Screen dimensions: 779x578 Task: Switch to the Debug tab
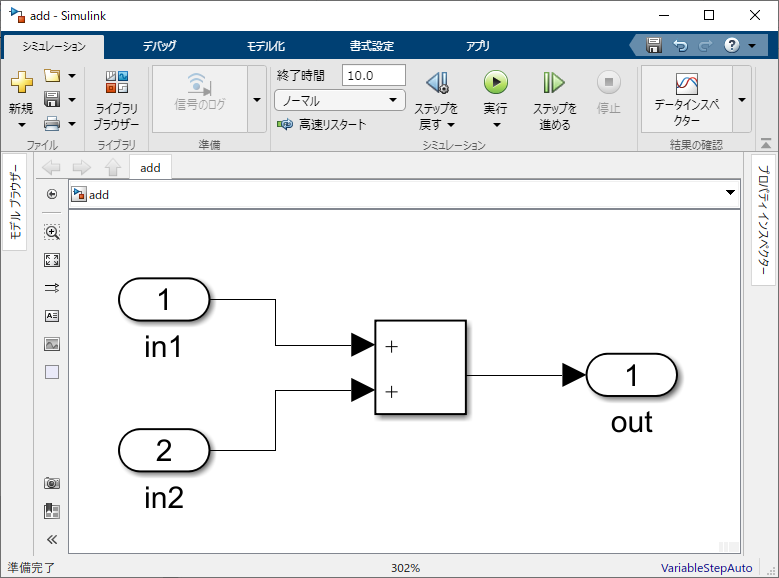(x=159, y=46)
